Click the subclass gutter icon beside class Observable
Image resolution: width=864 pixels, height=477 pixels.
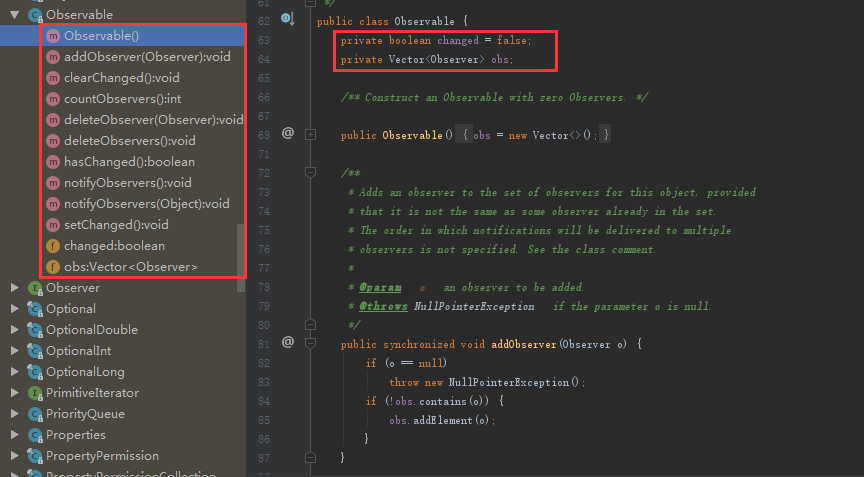point(287,19)
